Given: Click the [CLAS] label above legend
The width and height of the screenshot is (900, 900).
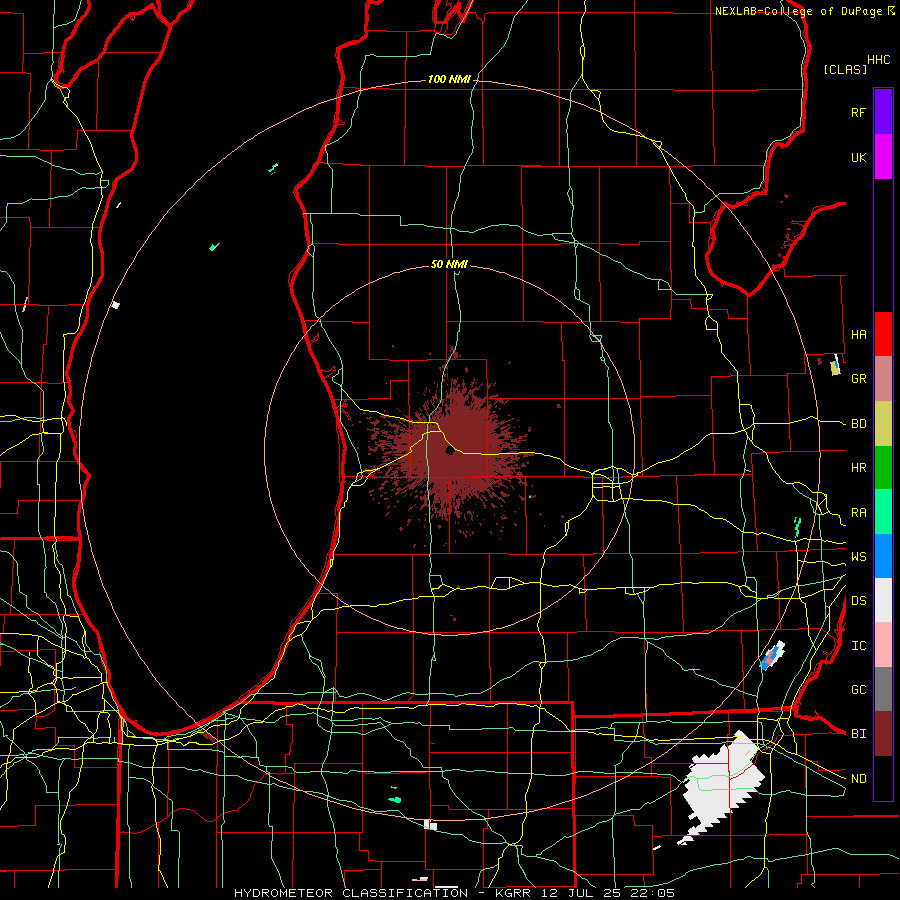Looking at the screenshot, I should [x=845, y=69].
